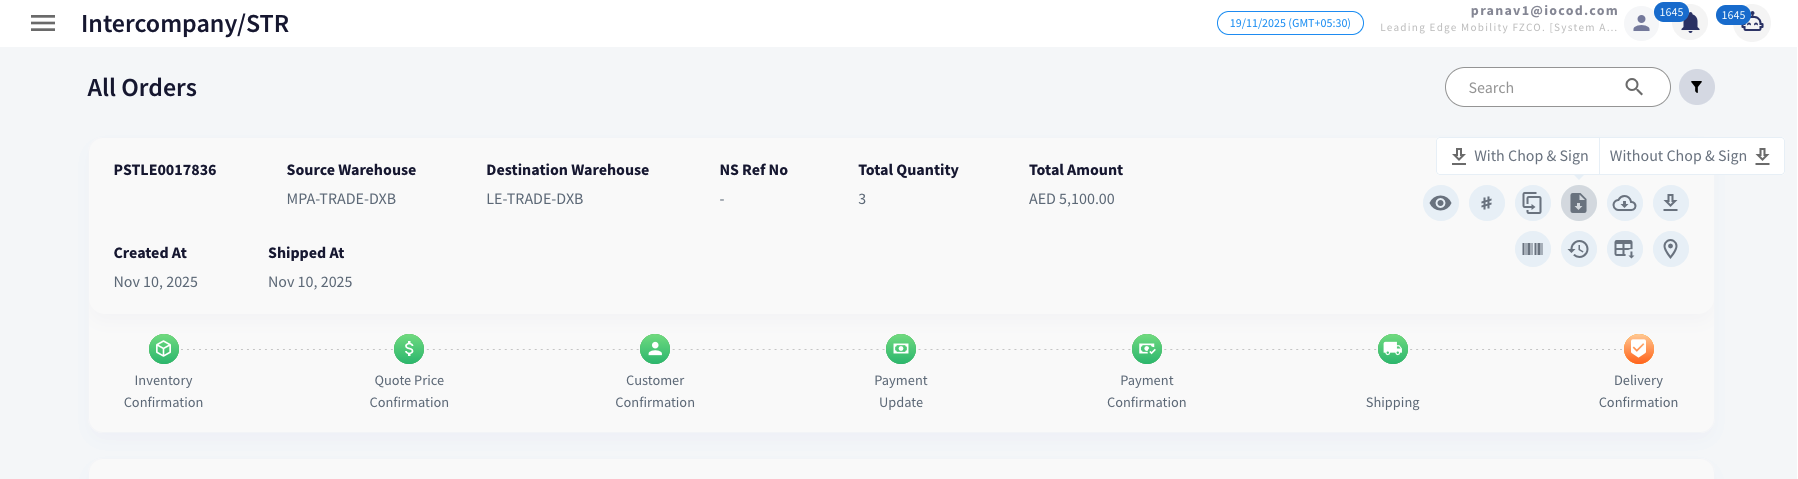Select Without Chop & Sign download
1798x479 pixels.
tap(1690, 156)
